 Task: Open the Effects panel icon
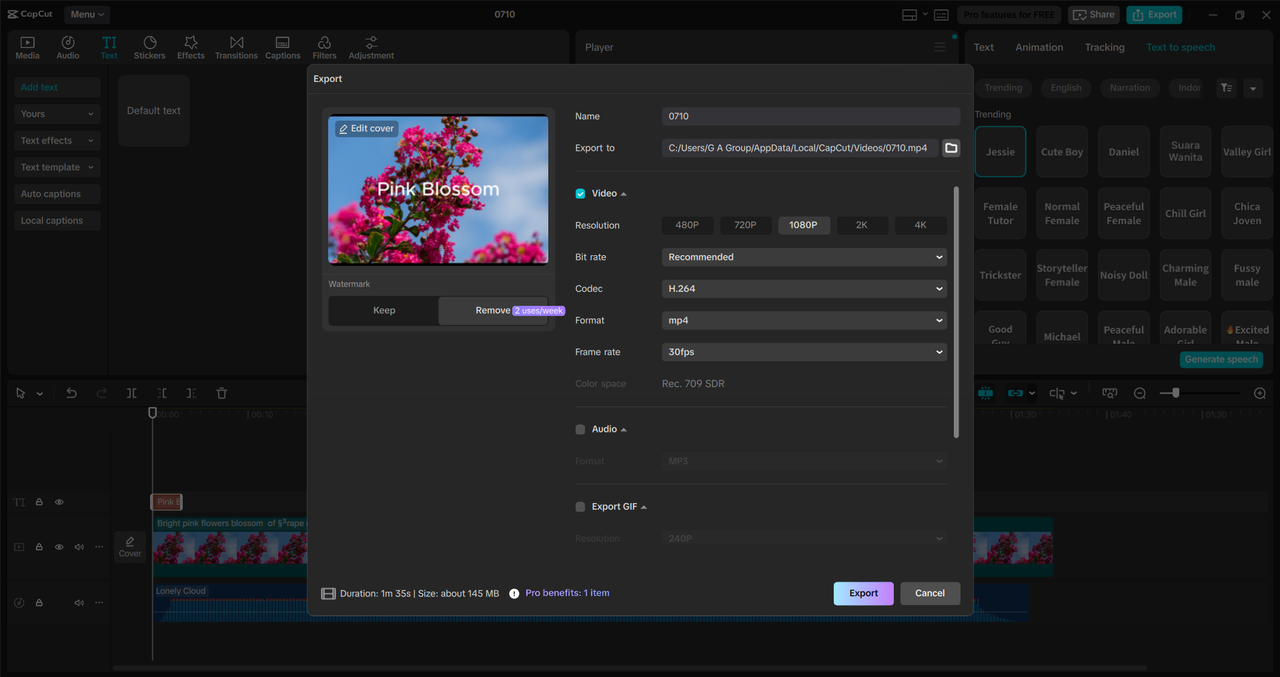[x=191, y=47]
